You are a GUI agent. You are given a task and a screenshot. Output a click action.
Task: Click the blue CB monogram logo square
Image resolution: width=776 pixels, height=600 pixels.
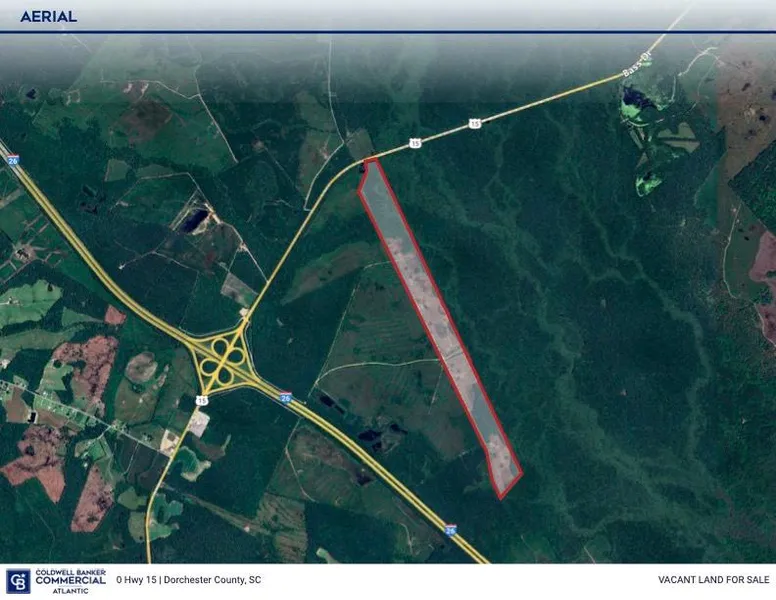point(17,581)
